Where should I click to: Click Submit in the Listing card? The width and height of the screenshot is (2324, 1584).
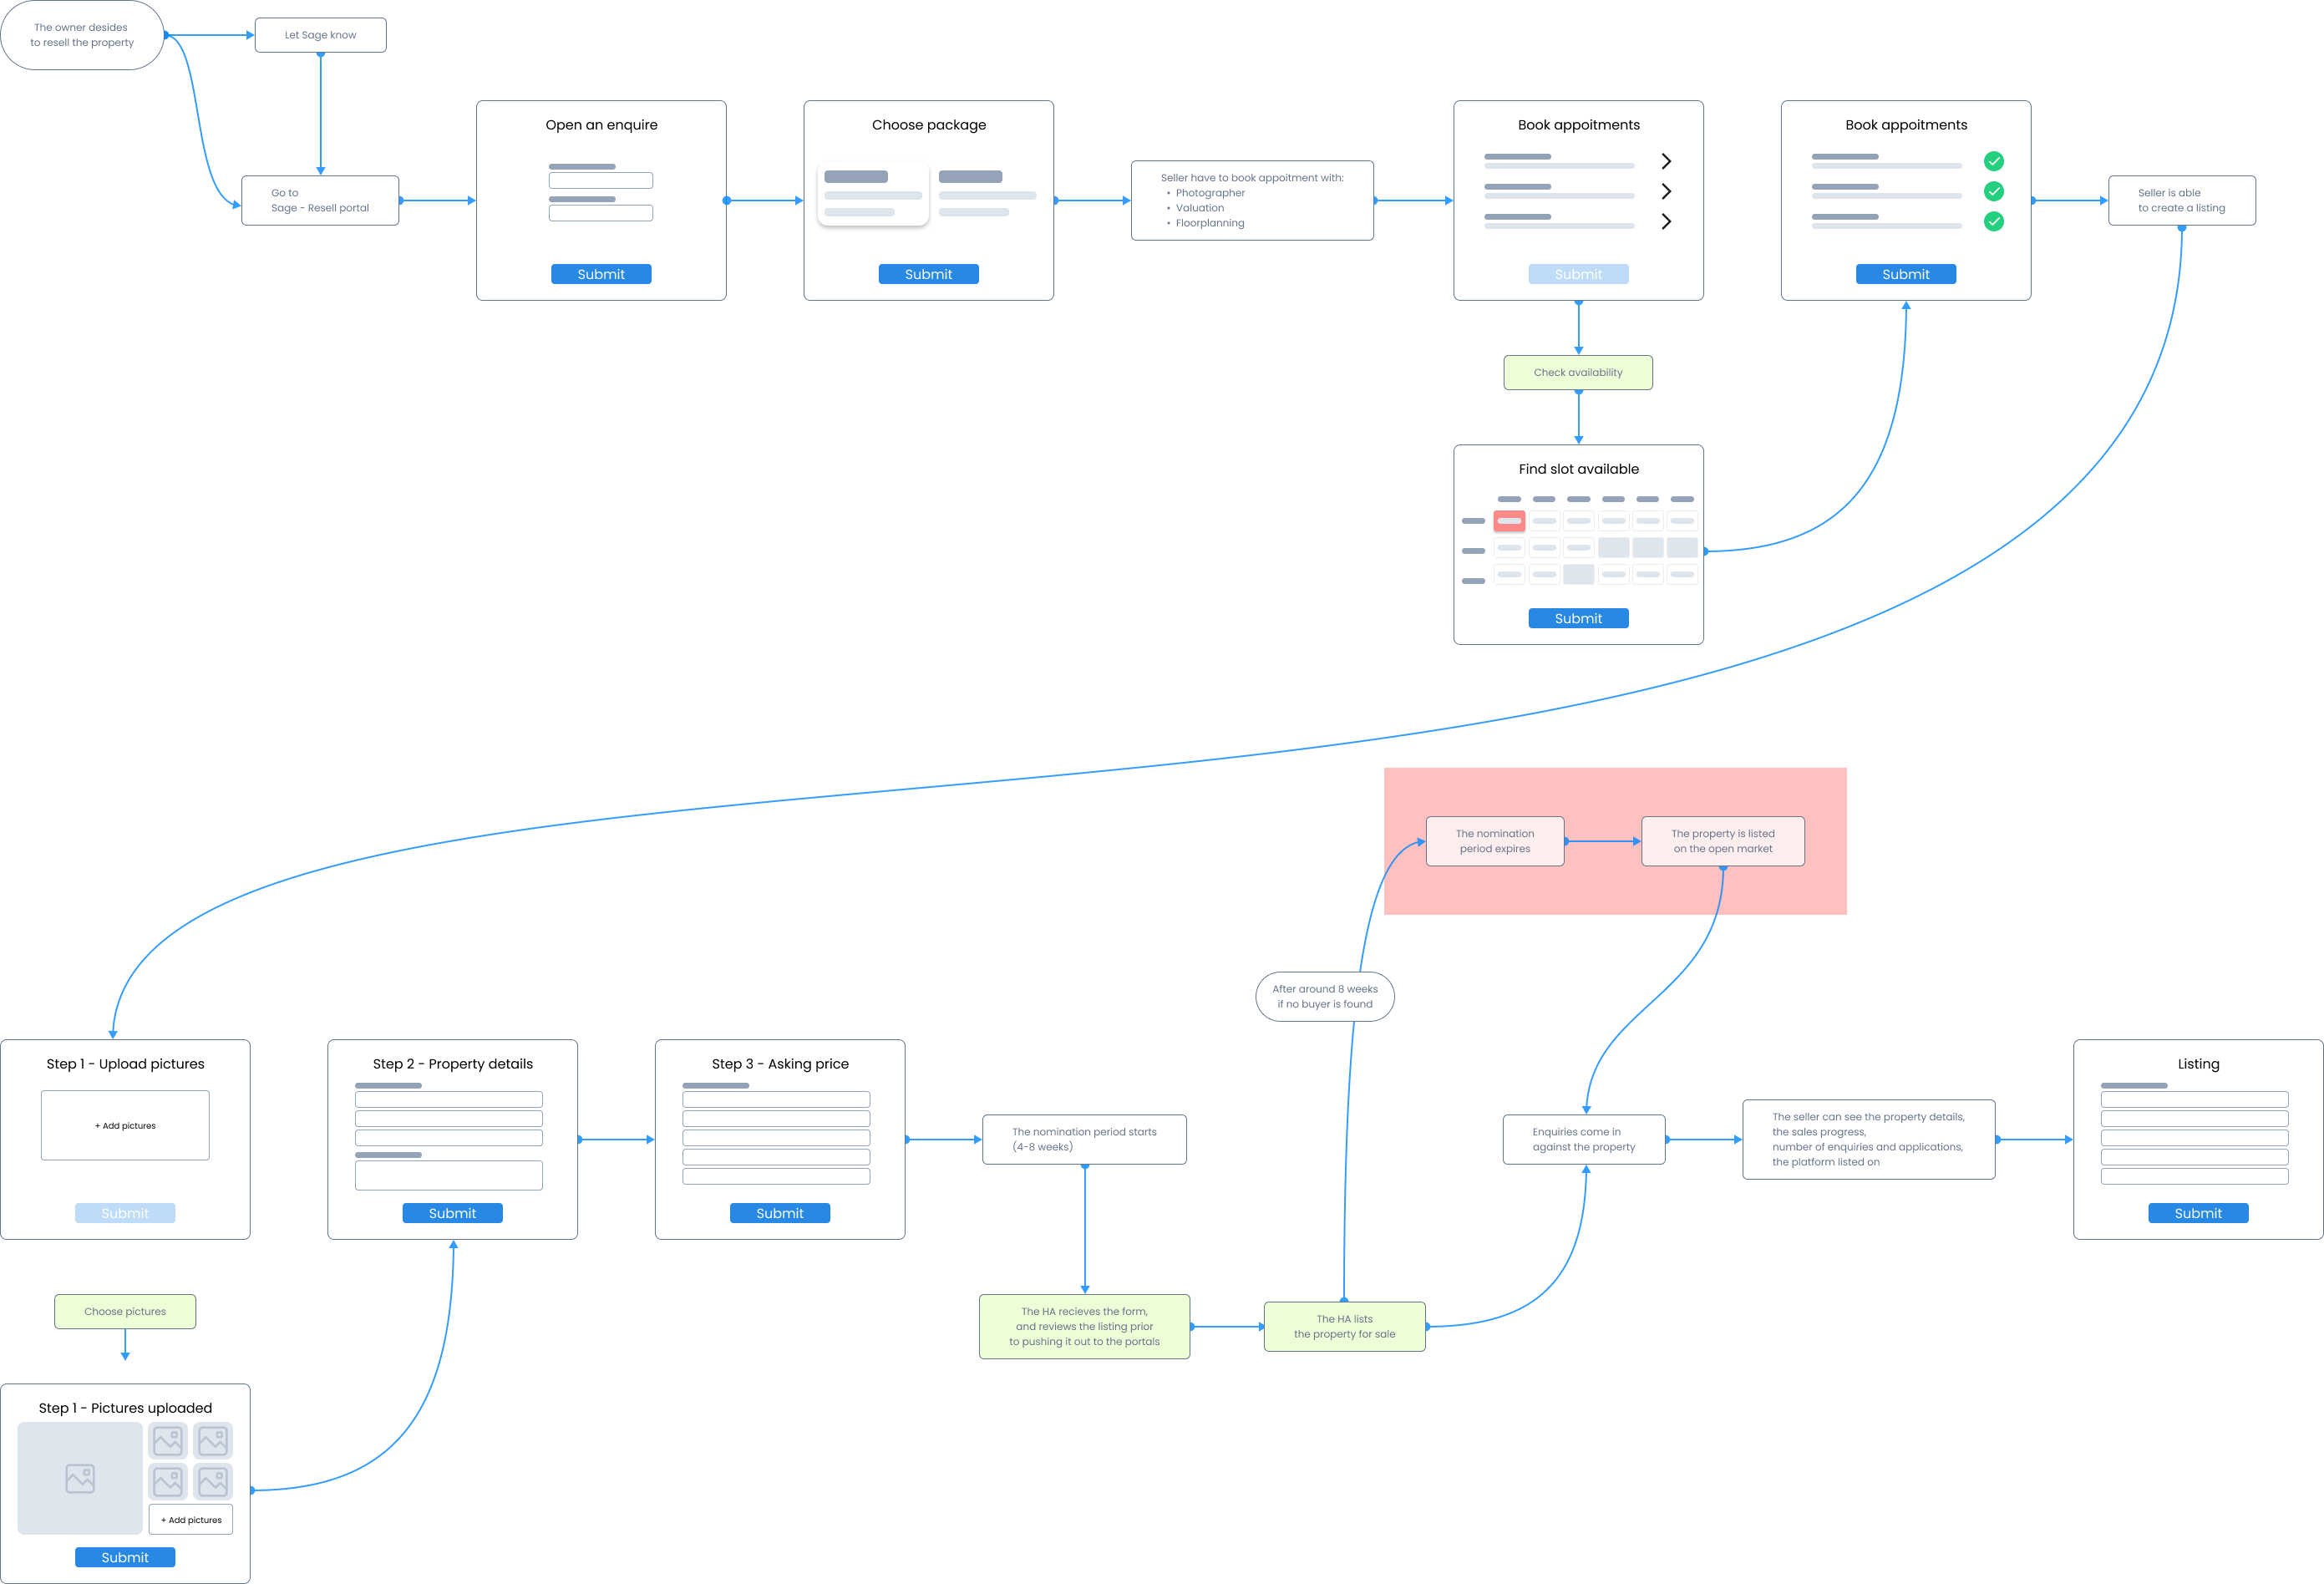[2198, 1213]
